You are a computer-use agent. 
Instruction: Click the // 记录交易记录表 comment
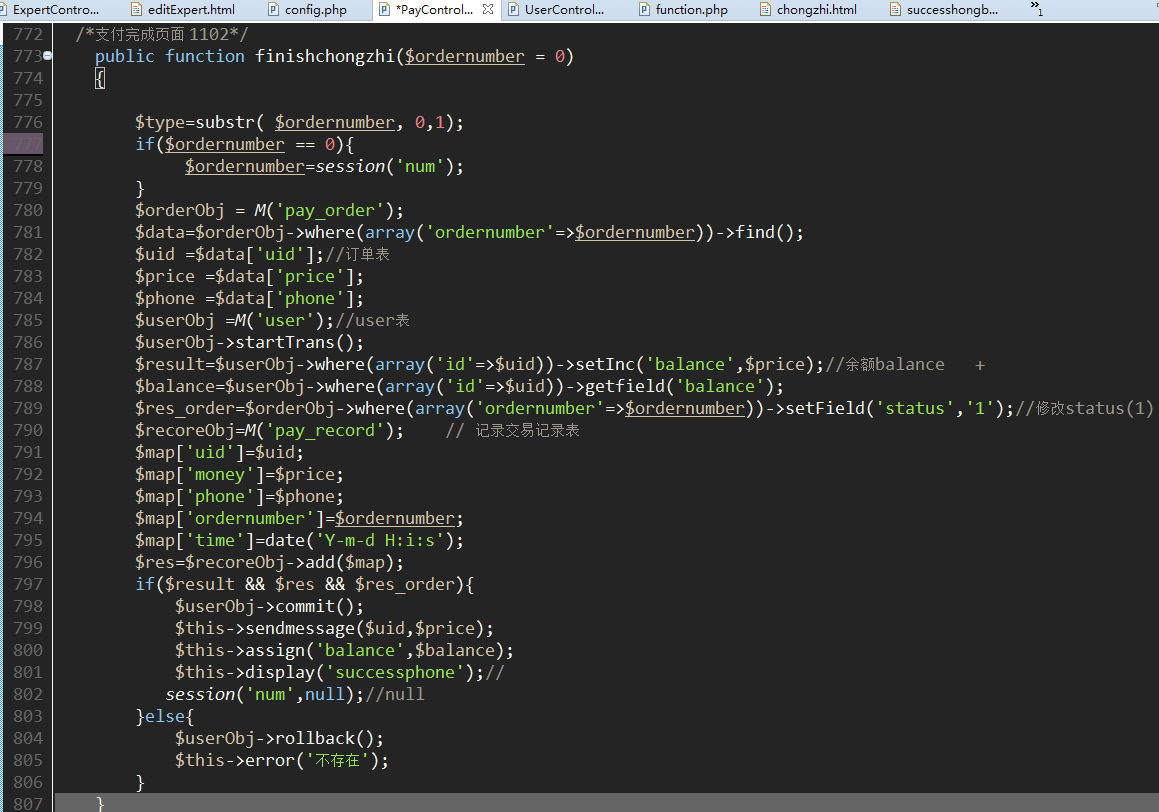click(x=512, y=431)
